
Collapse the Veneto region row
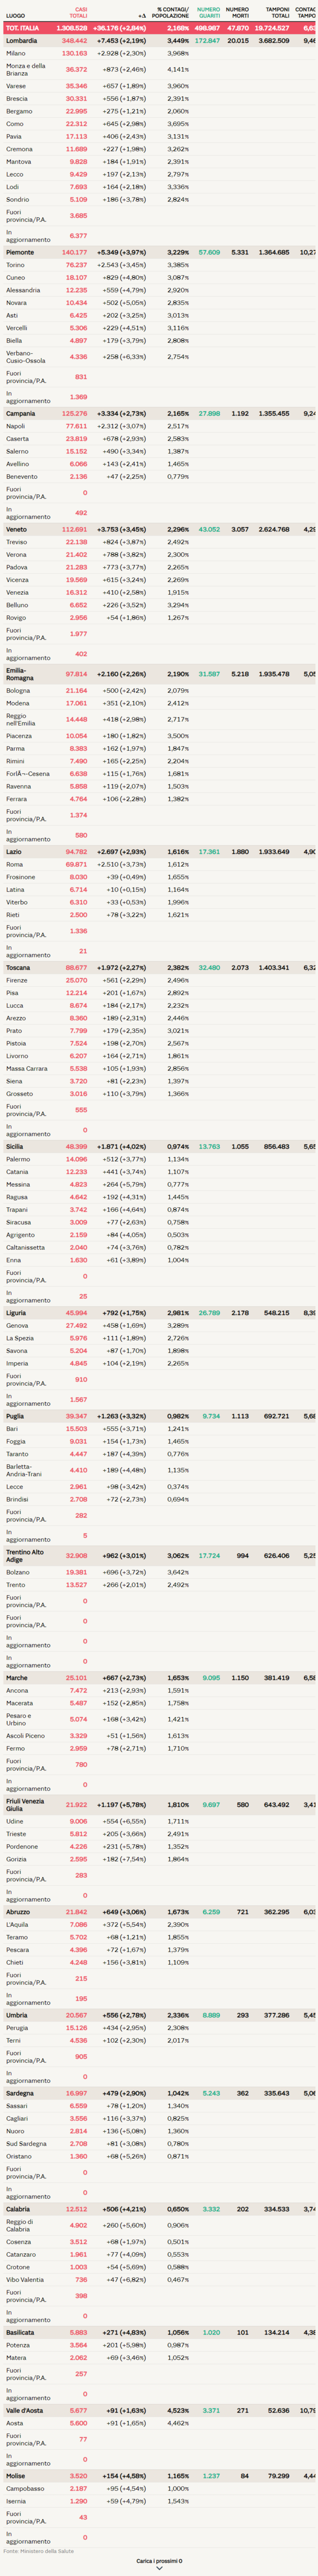159,529
